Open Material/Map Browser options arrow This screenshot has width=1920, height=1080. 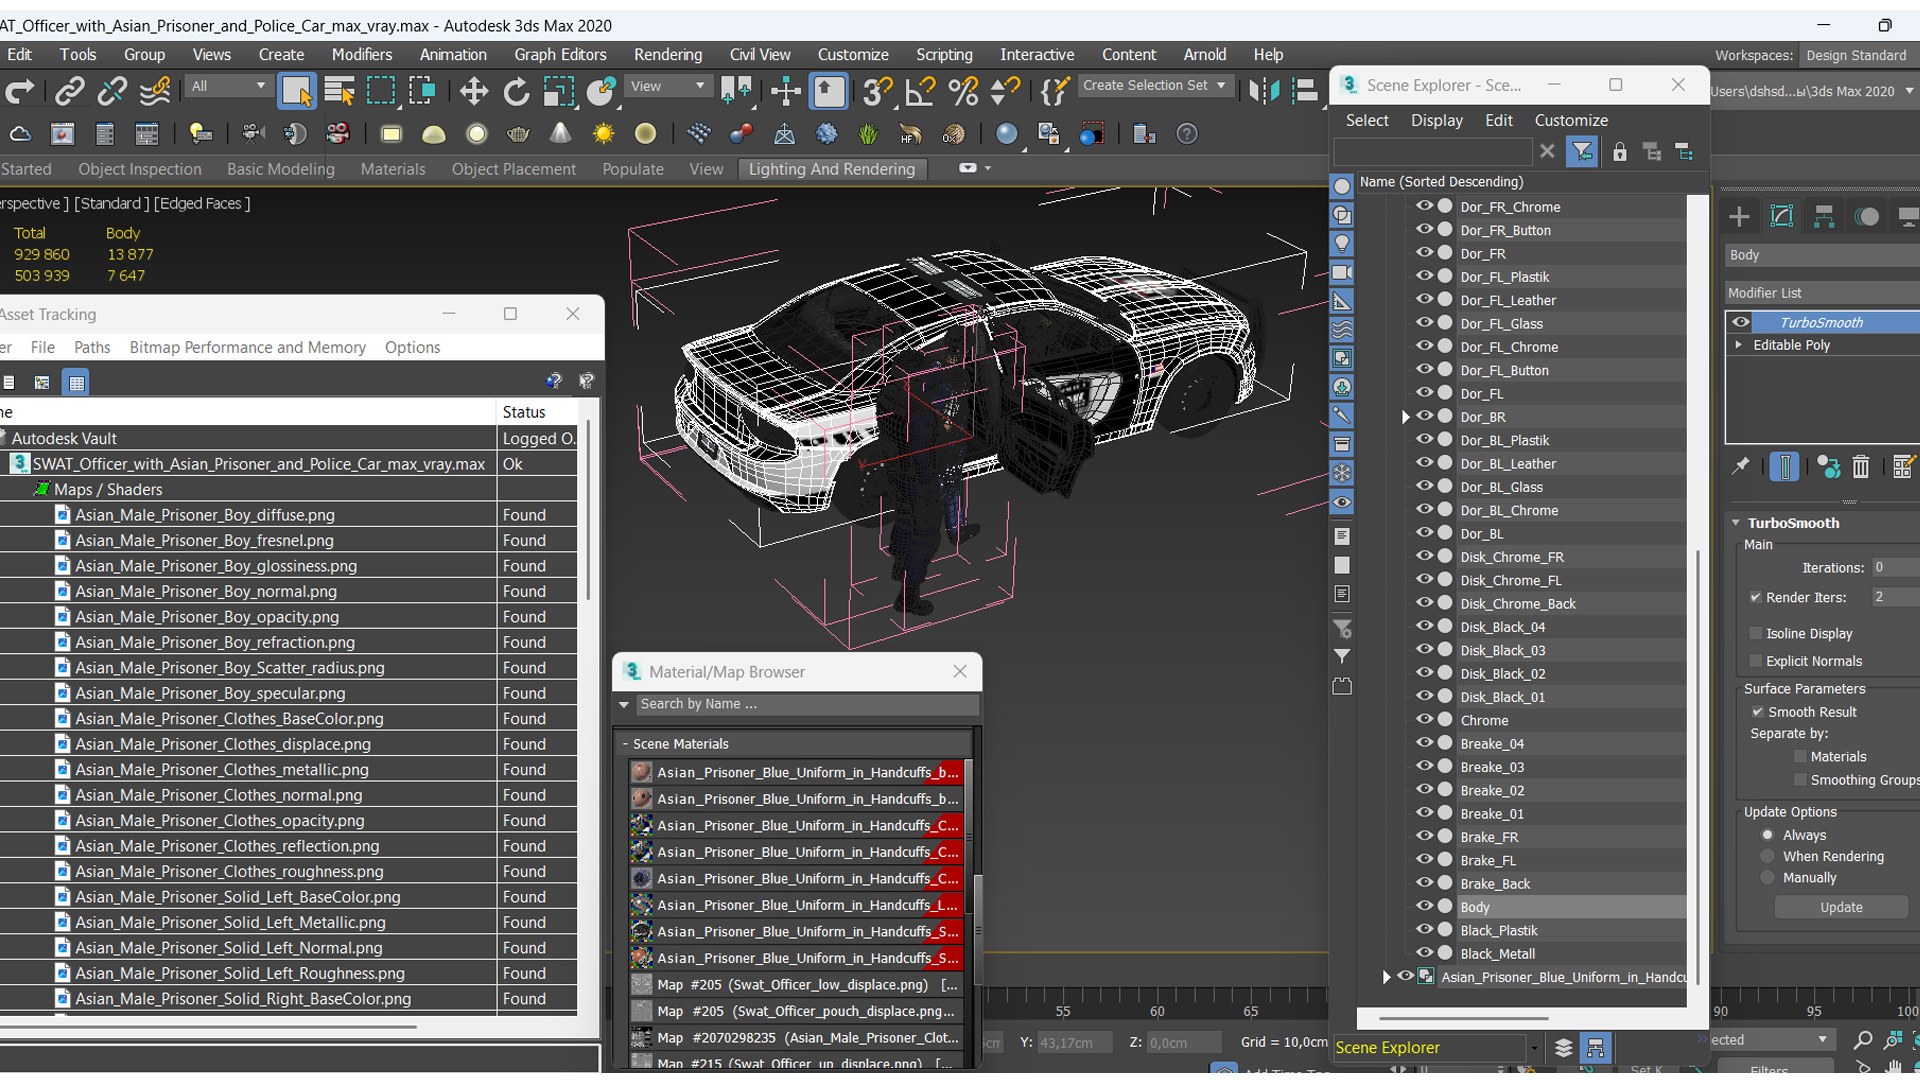coord(624,704)
